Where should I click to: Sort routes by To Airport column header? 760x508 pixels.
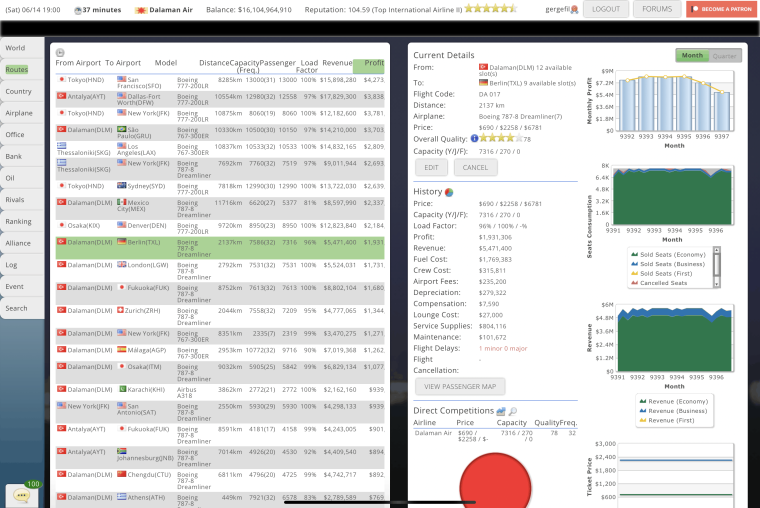123,63
